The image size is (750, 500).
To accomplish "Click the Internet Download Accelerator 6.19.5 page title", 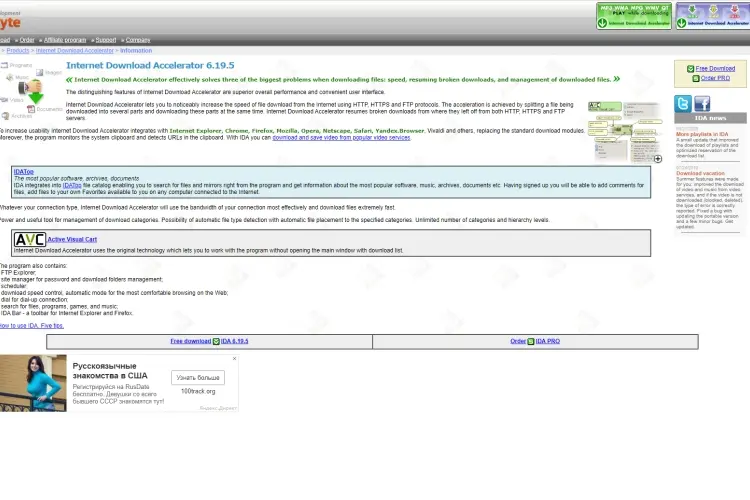I will (x=150, y=66).
